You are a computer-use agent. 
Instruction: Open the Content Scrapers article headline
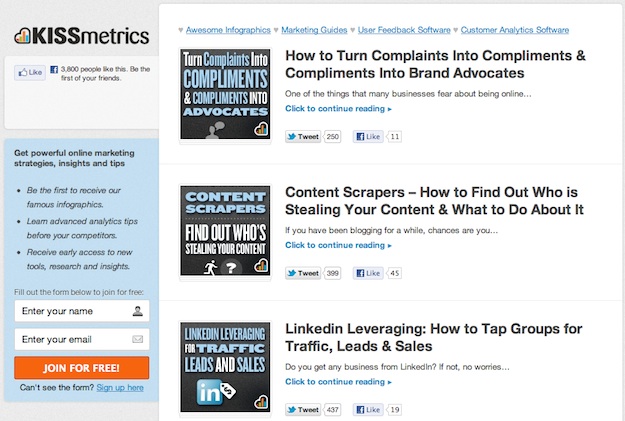coord(434,200)
